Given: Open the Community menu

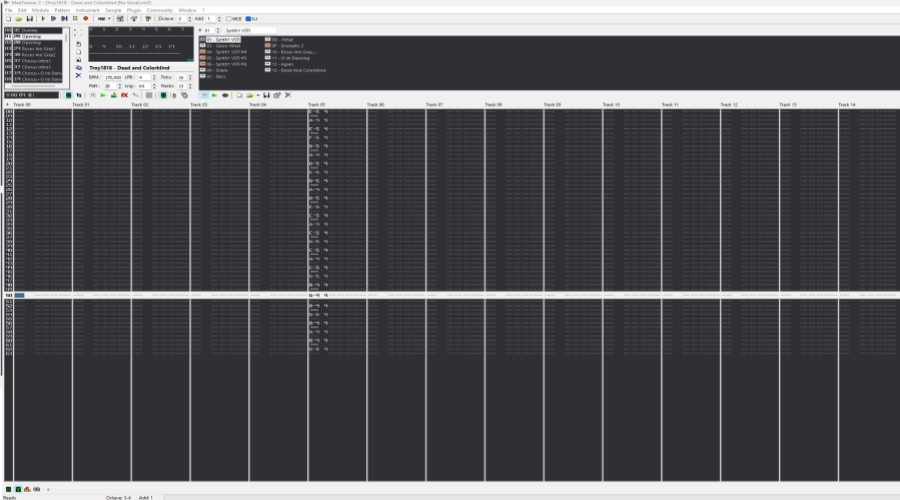Looking at the screenshot, I should 160,10.
